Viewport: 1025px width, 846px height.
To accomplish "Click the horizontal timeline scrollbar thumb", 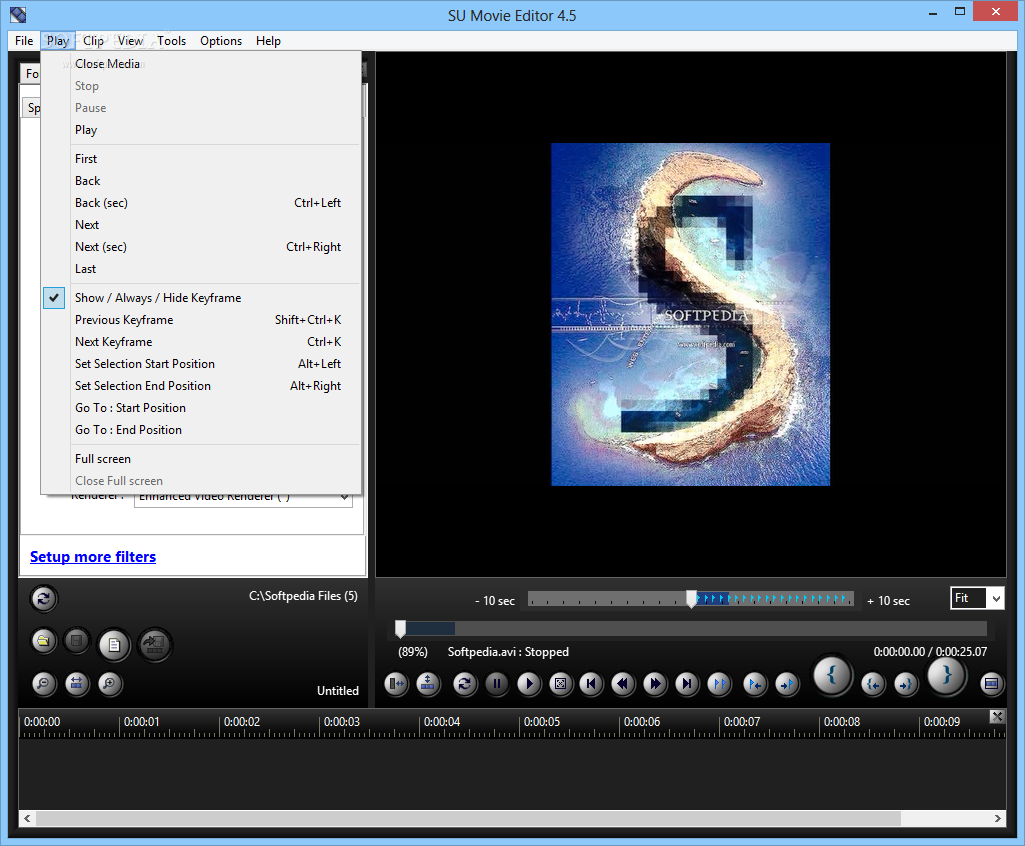I will (468, 818).
